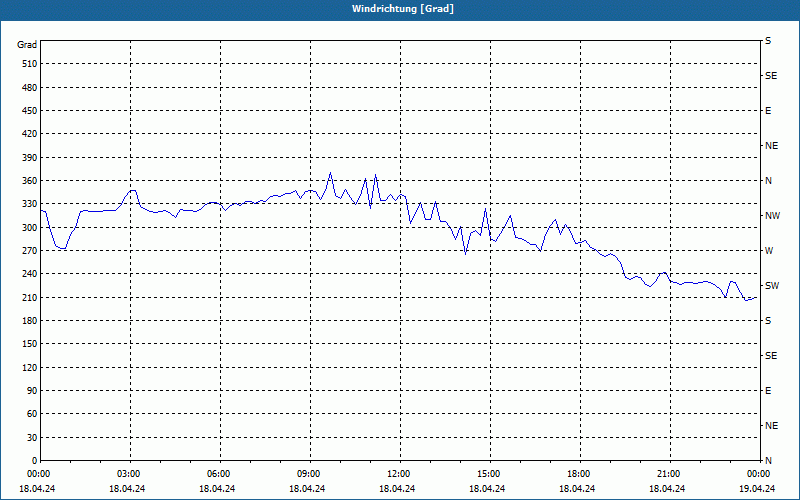This screenshot has width=800, height=500.
Task: Click the 'Windrichtung [Grad]' chart title
Action: point(403,9)
